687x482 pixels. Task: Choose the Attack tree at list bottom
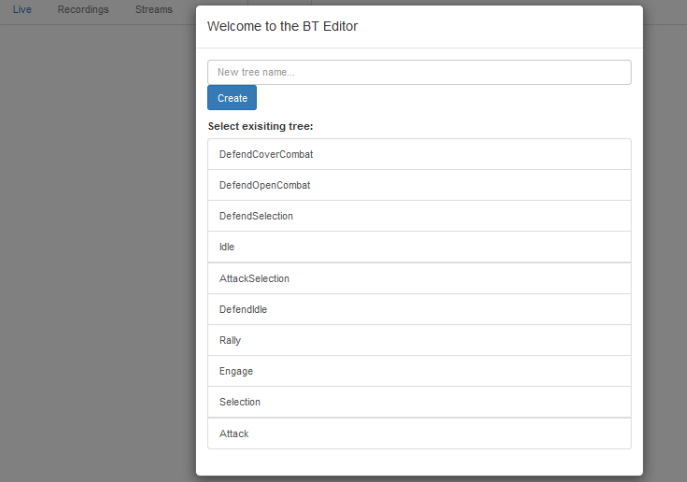click(419, 433)
